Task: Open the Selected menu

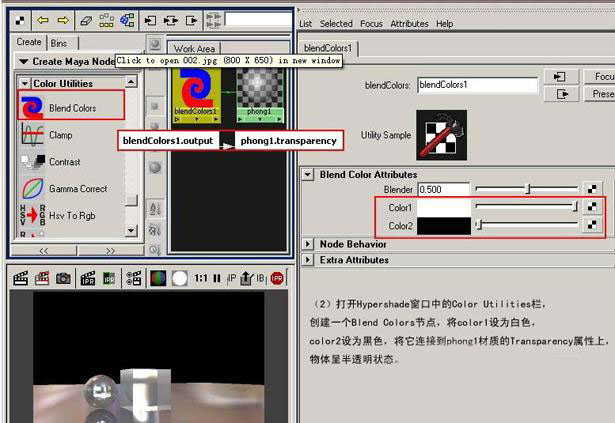Action: [x=336, y=24]
